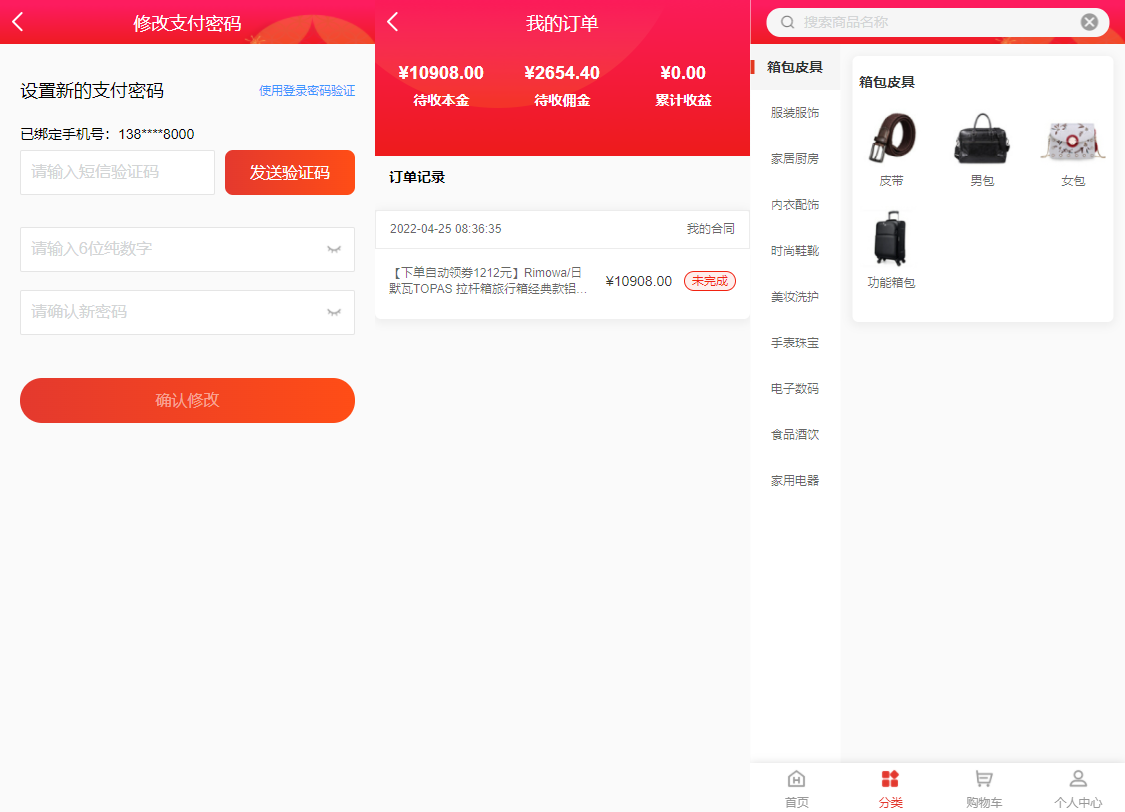Select 家居厨房 in the category sidebar
The width and height of the screenshot is (1125, 812).
(x=795, y=159)
